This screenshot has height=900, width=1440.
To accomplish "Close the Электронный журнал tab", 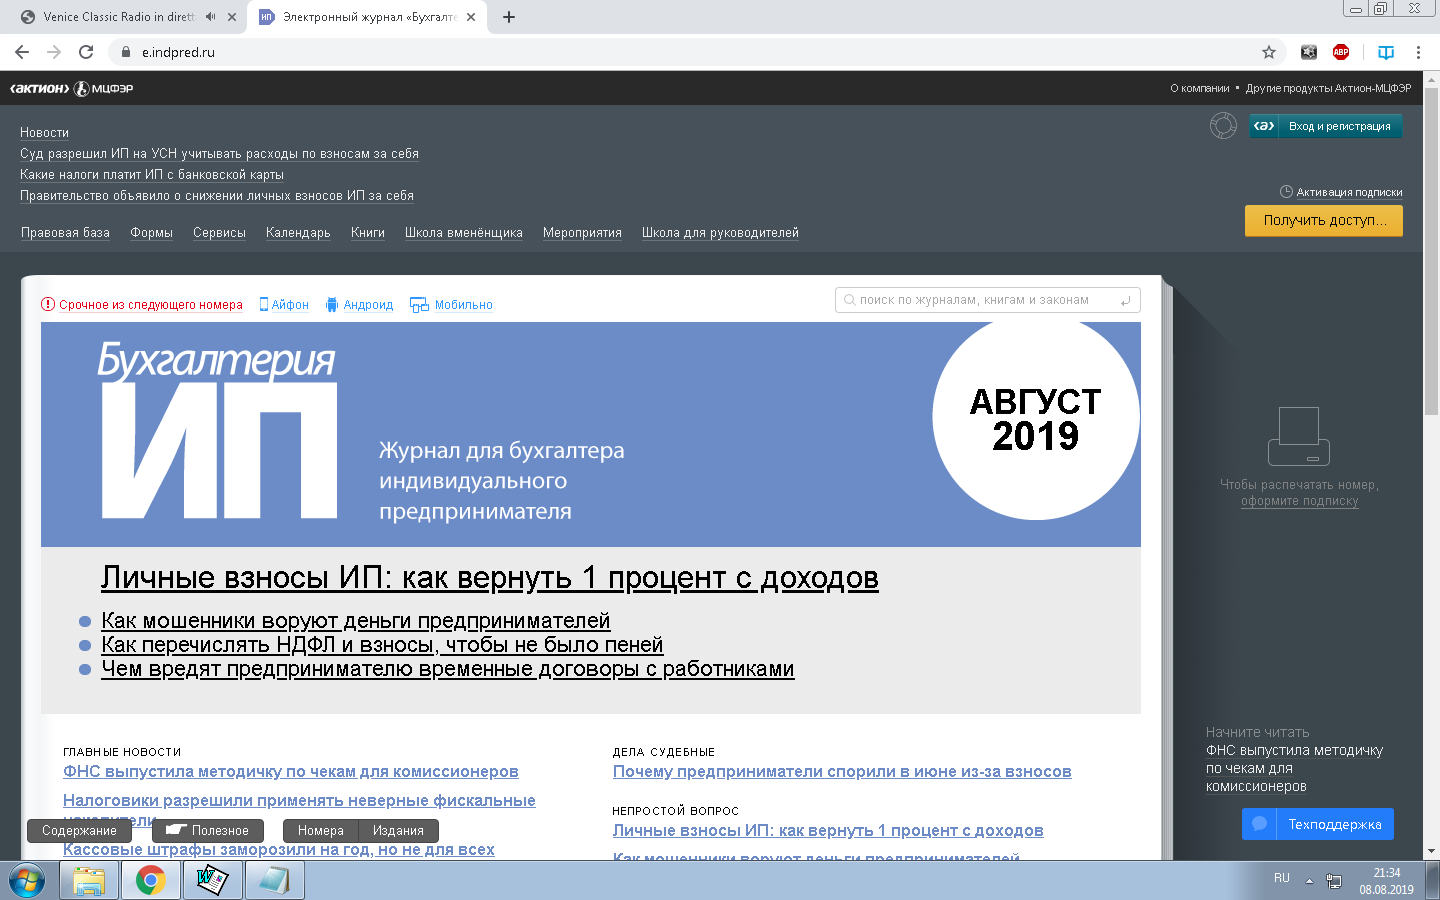I will point(471,17).
